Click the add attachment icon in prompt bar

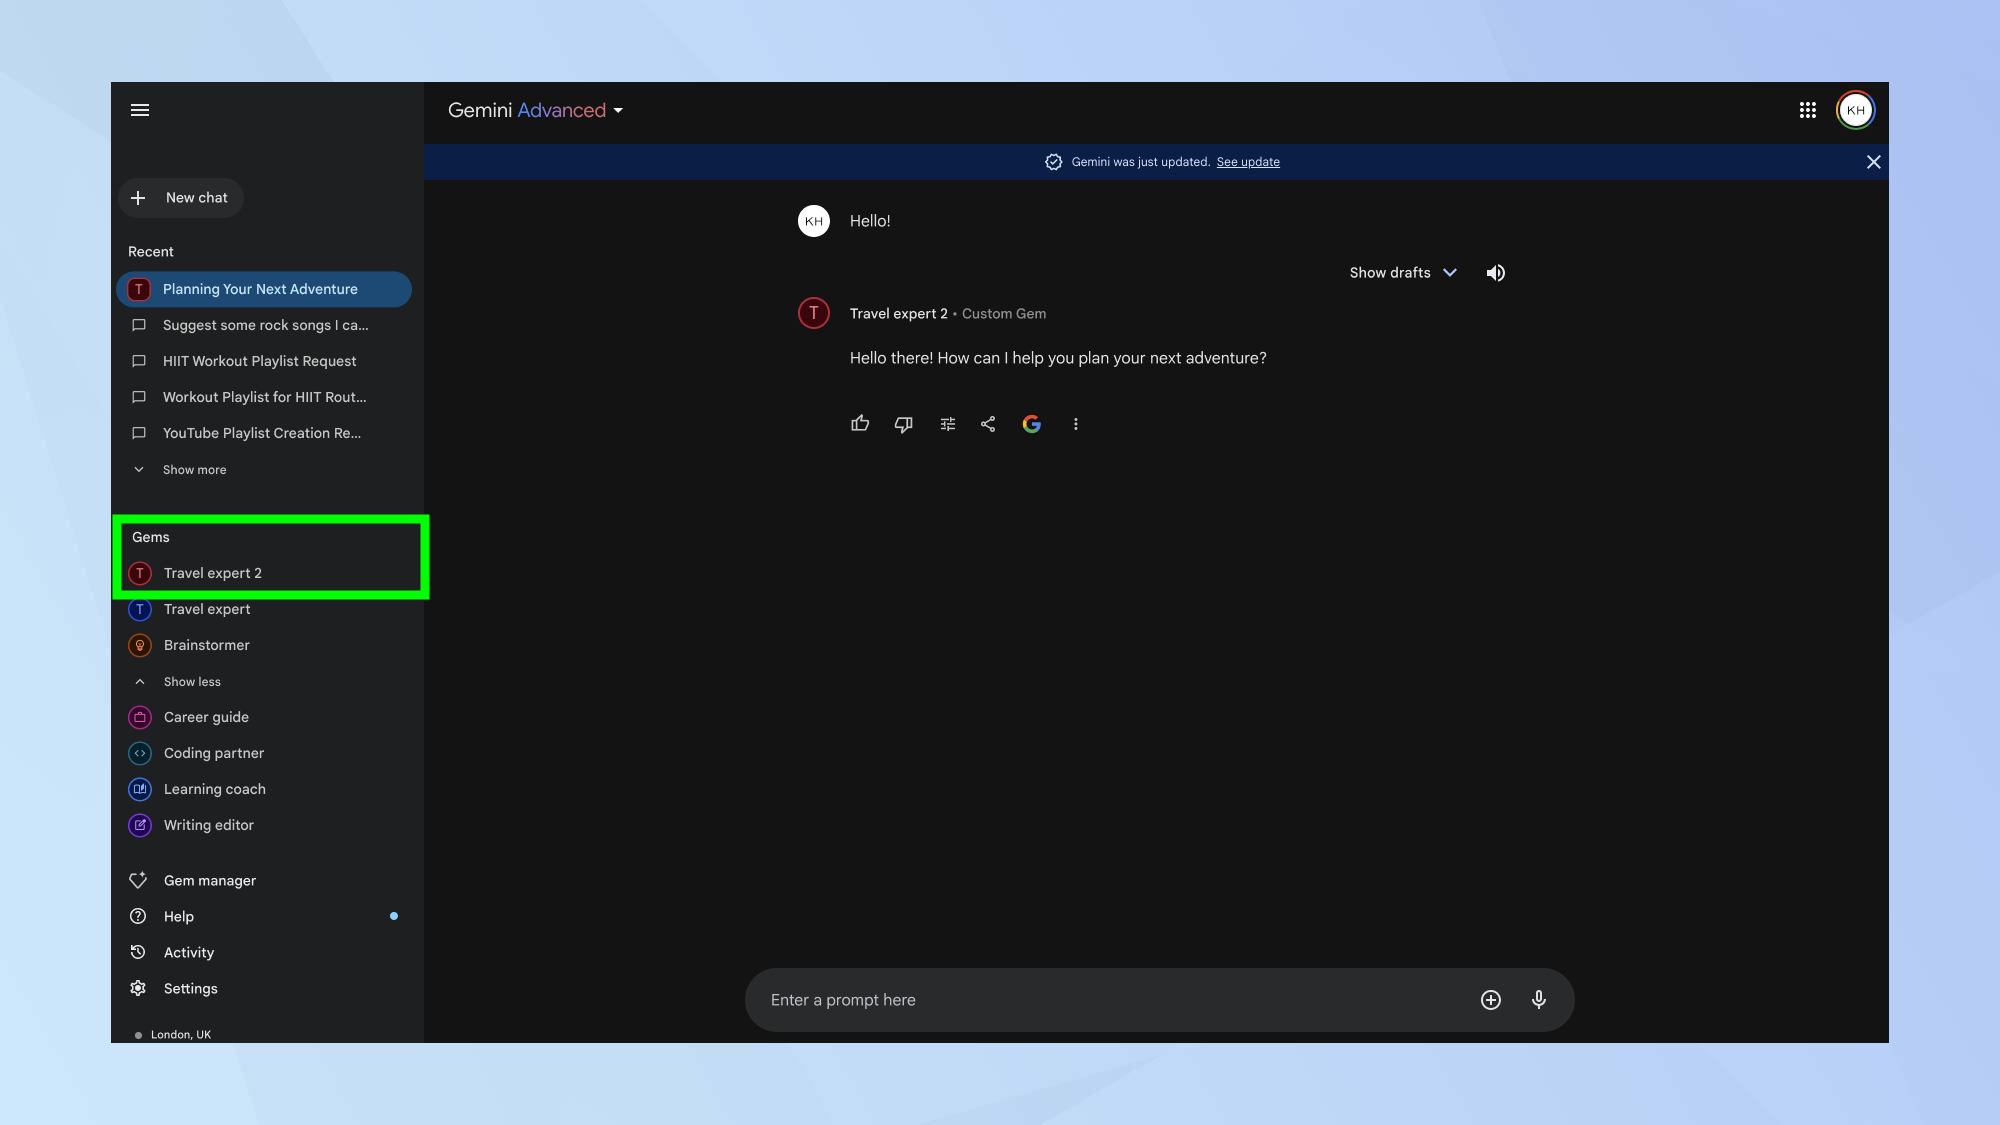coord(1490,1000)
